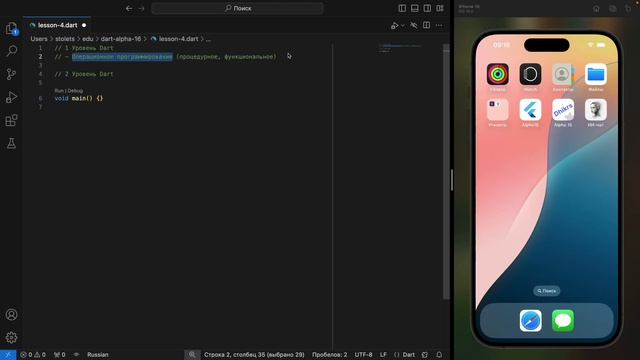Click the Run code lens above main
Viewport: 640px width, 360px height.
point(59,91)
